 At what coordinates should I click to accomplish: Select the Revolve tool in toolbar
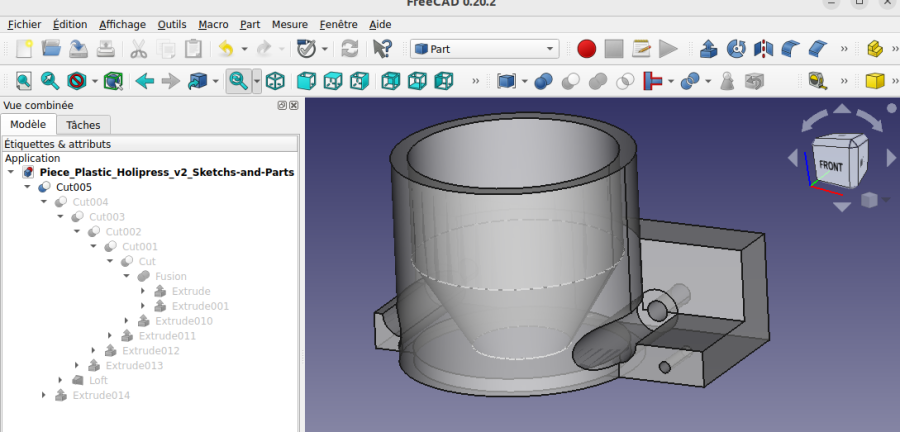(736, 48)
